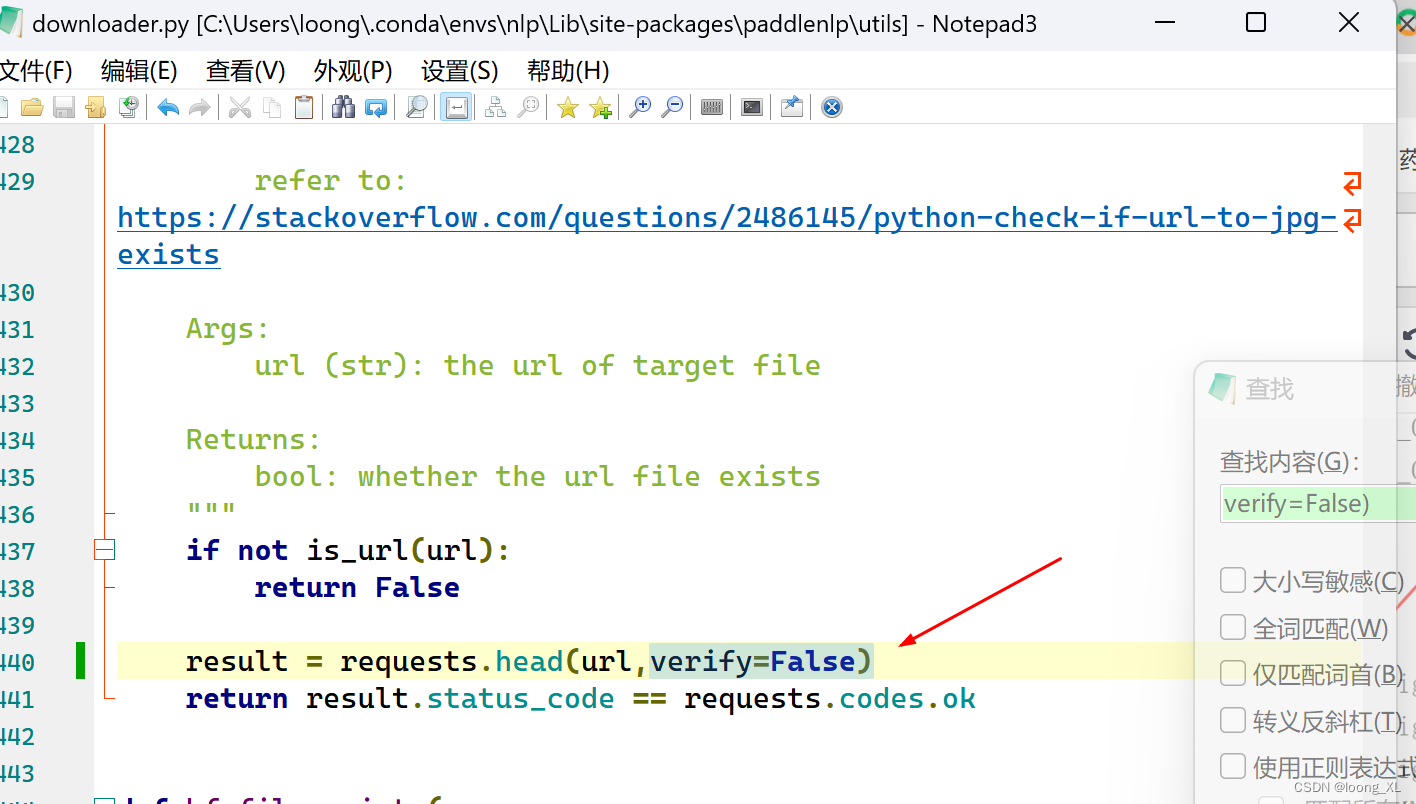Open favorites with the star icon
1416x804 pixels.
coord(568,107)
